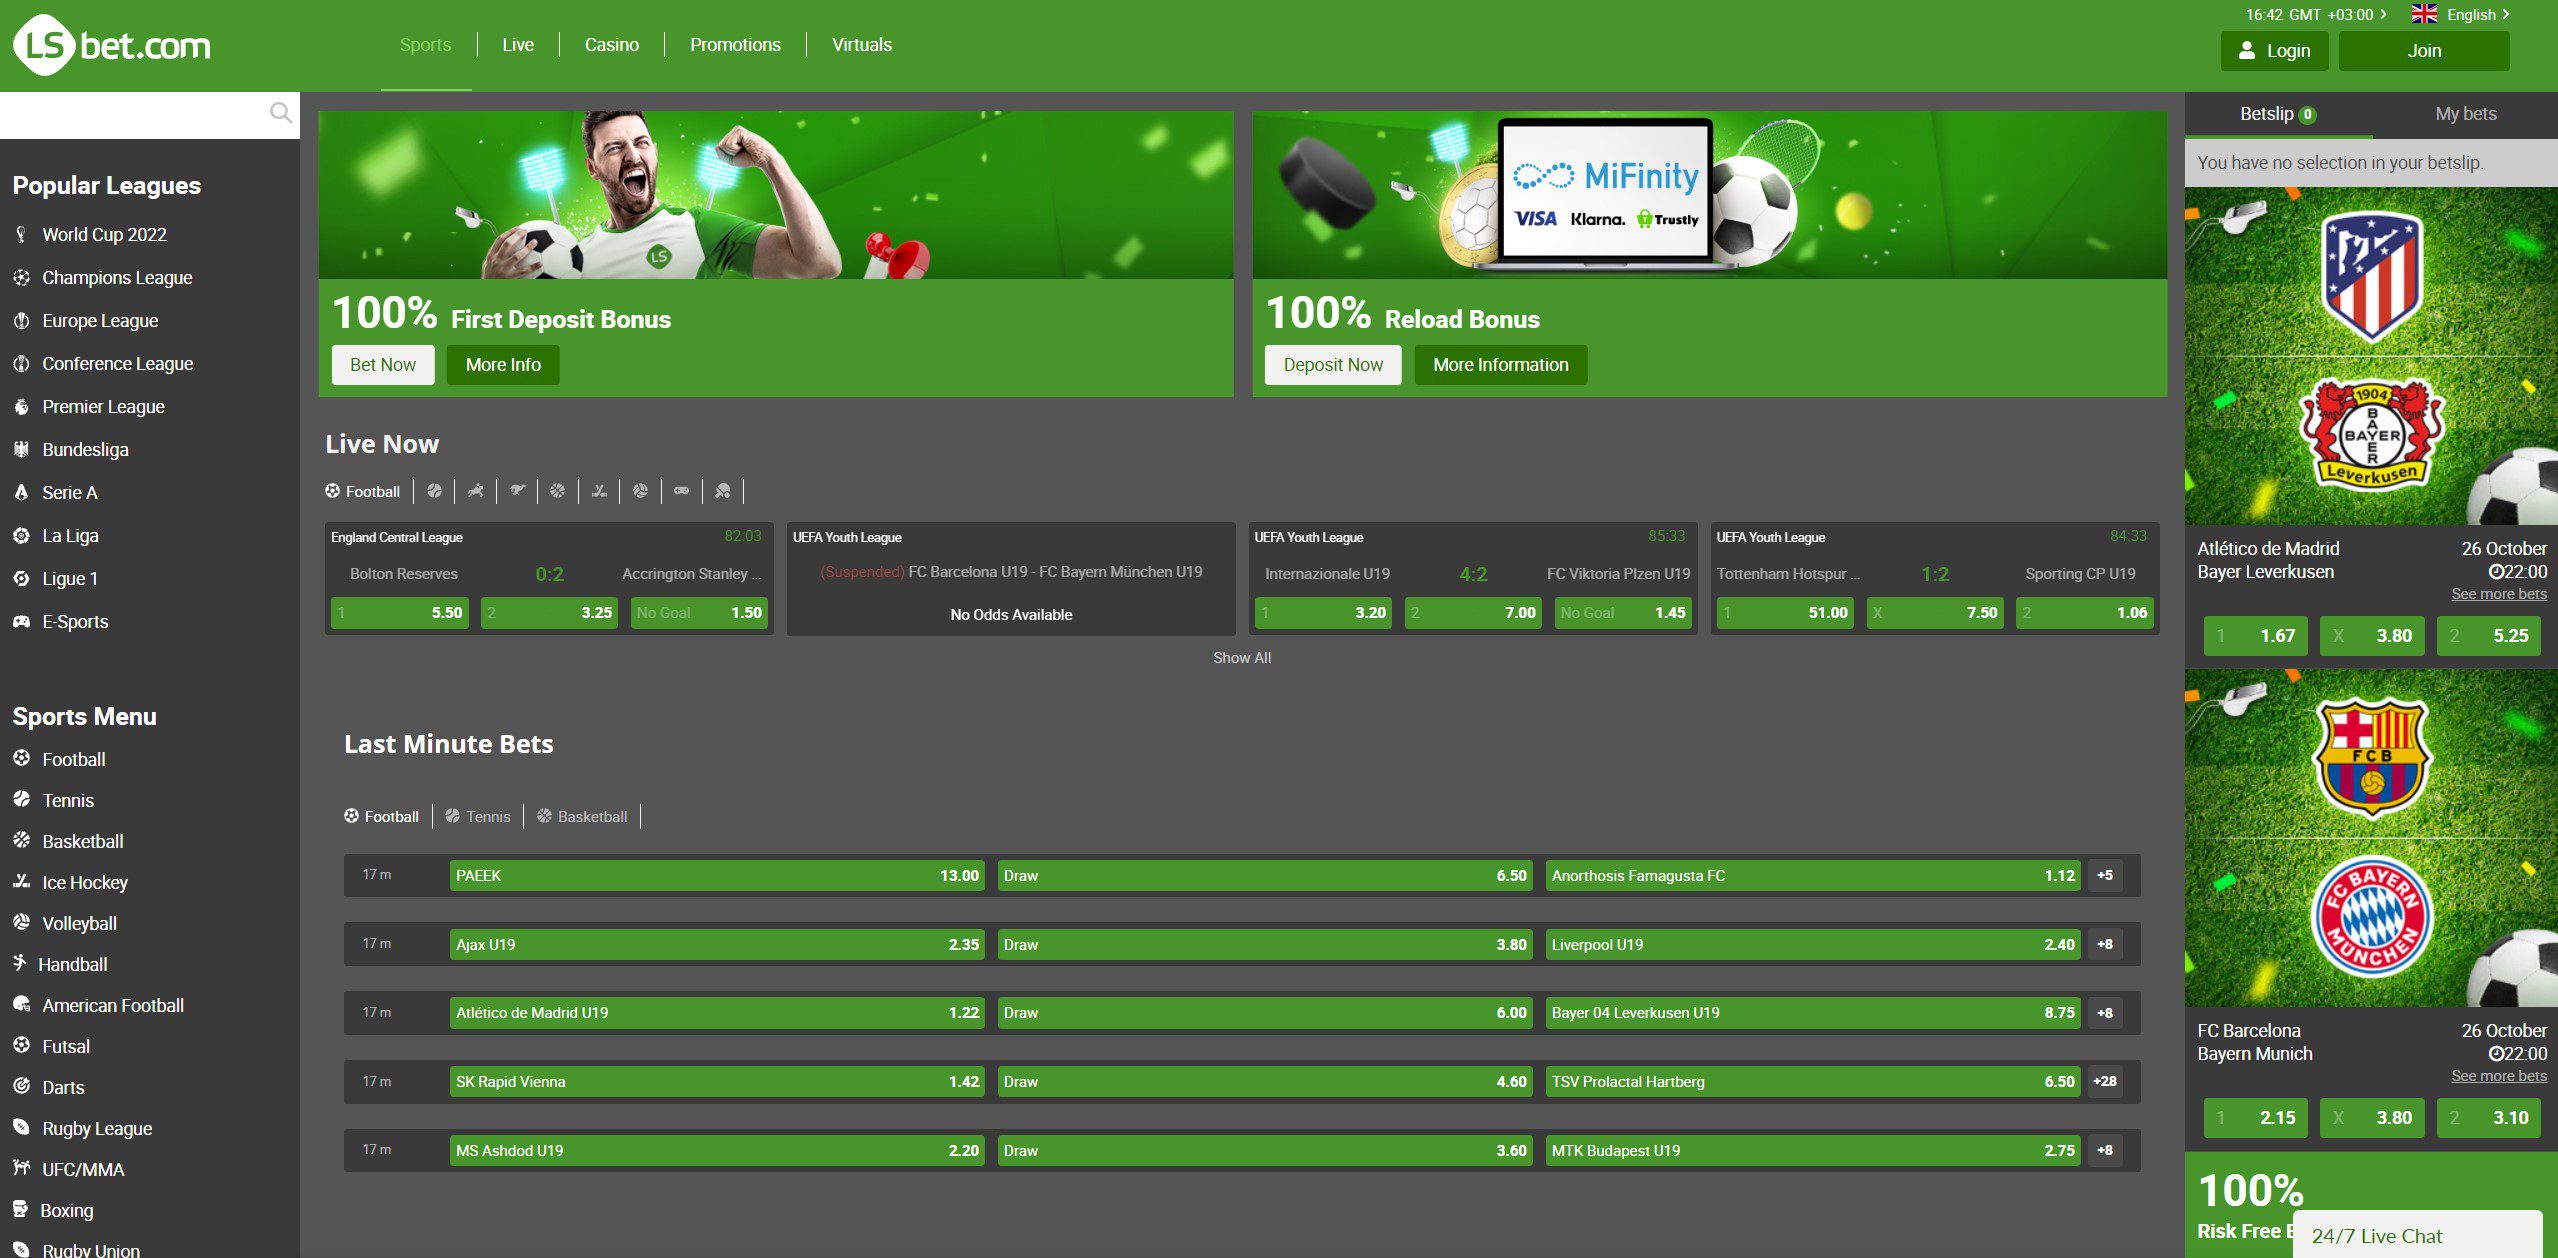Click the World Cup 2022 trophy icon

pyautogui.click(x=21, y=234)
